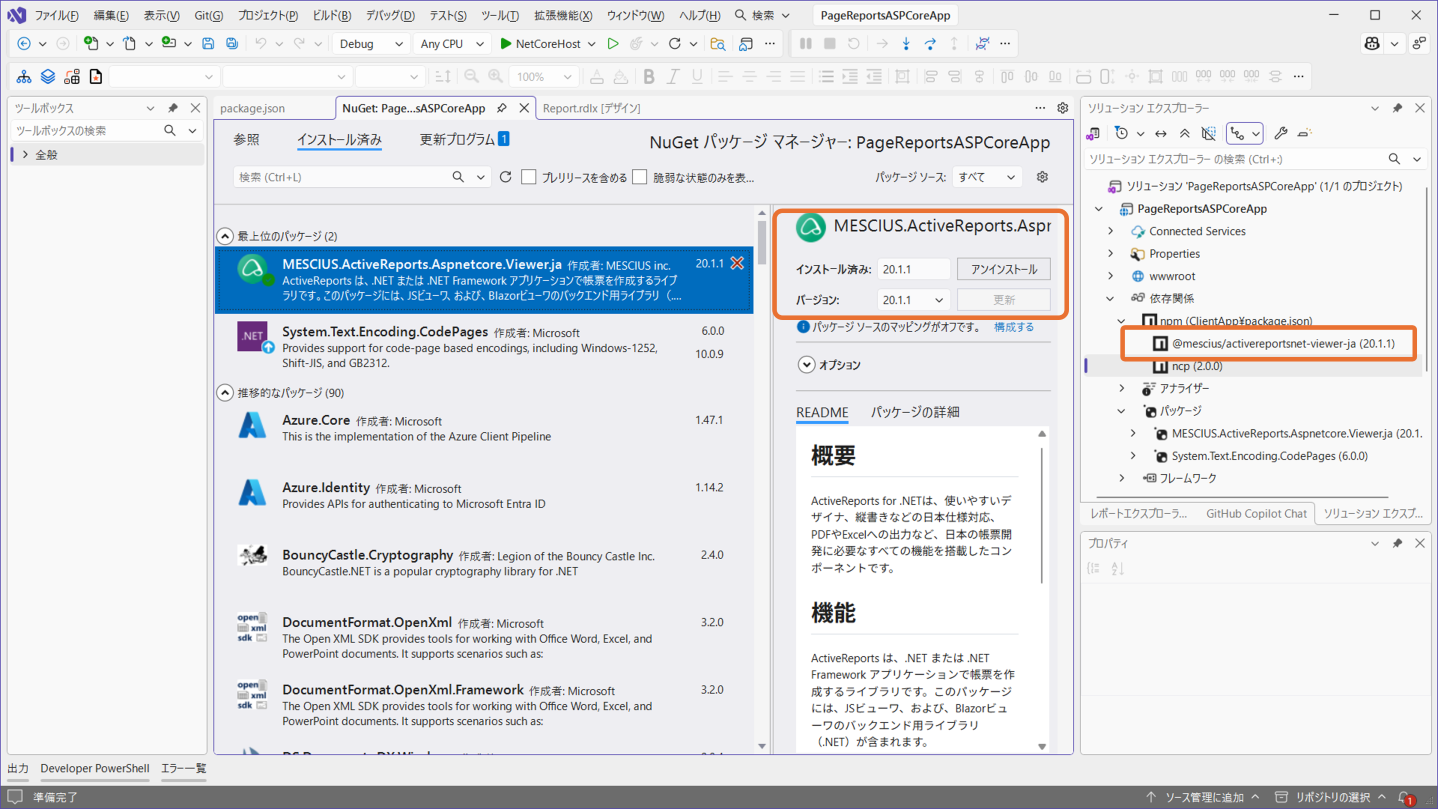The height and width of the screenshot is (809, 1438).
Task: Expand the wwwroot folder node
Action: [x=1111, y=276]
